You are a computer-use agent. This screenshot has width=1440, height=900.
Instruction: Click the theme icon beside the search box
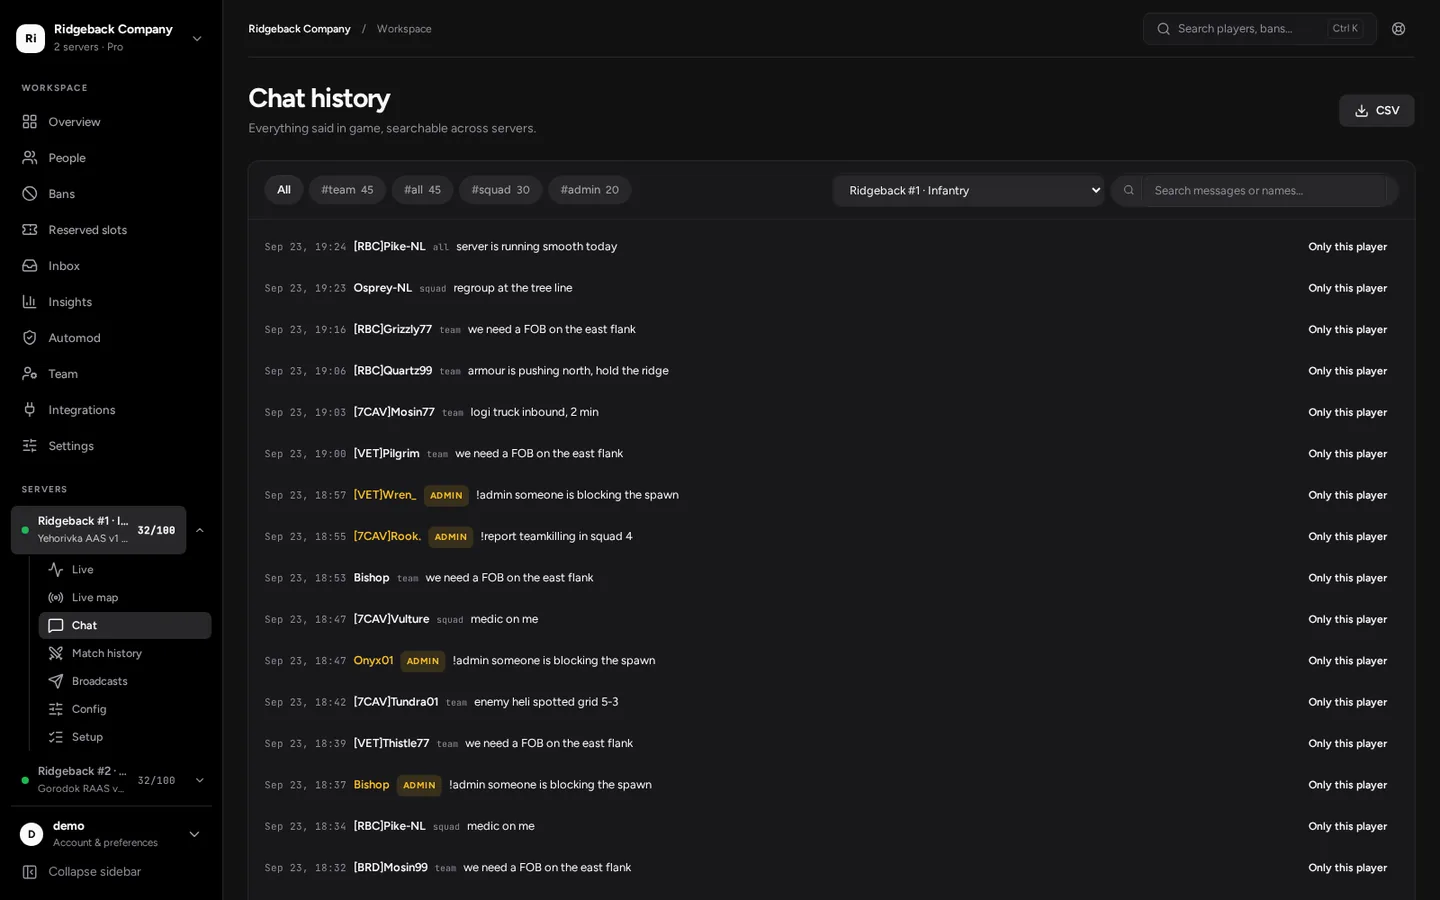click(1399, 29)
